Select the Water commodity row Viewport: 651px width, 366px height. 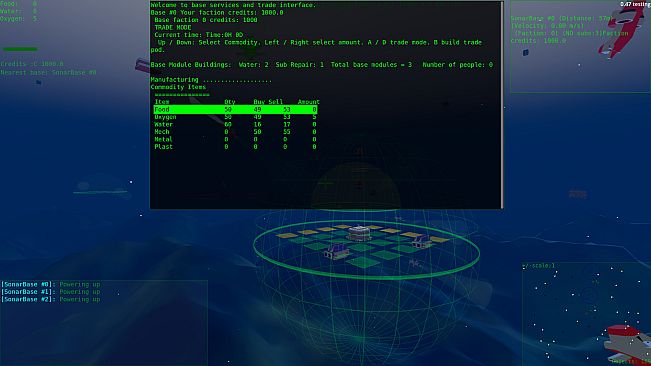point(235,124)
